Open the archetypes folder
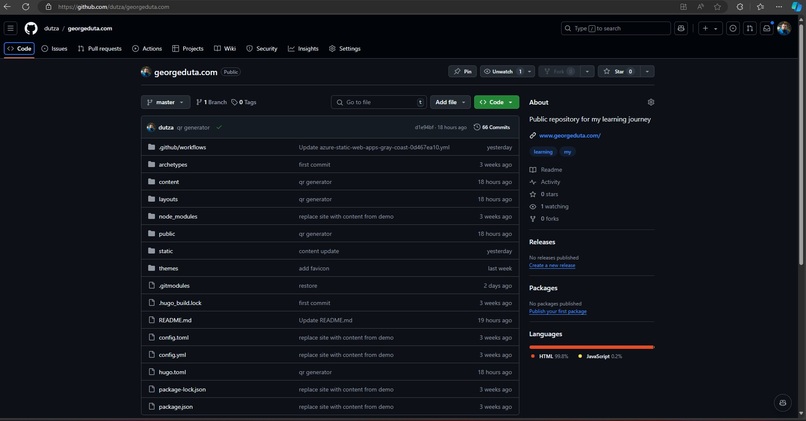 tap(173, 165)
